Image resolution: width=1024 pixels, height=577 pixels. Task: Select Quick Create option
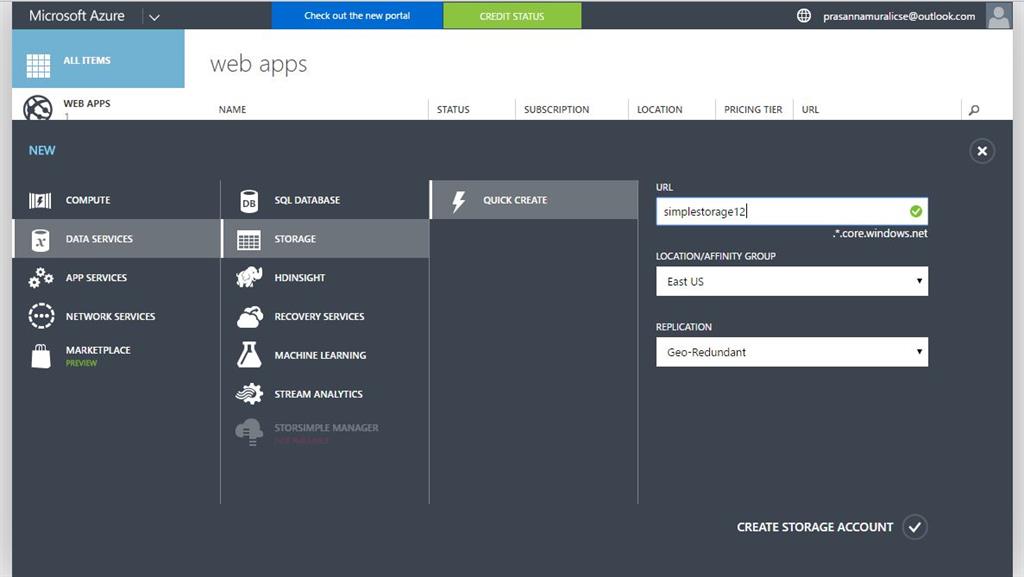[534, 200]
